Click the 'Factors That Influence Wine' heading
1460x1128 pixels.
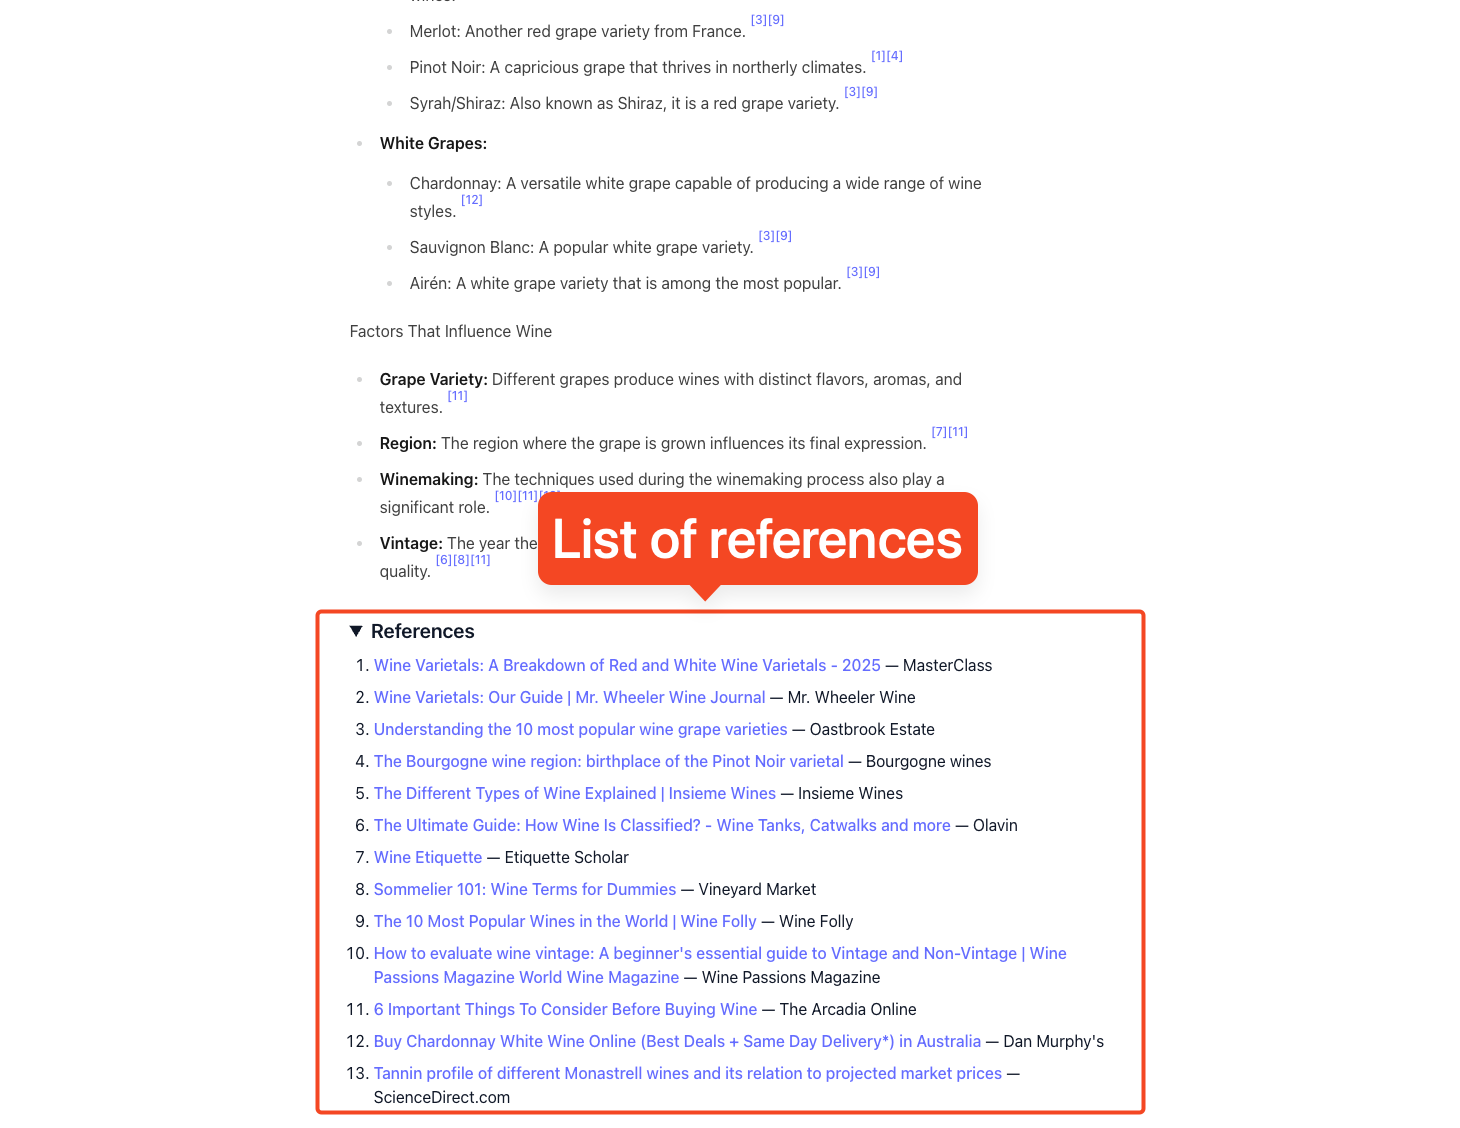pyautogui.click(x=451, y=331)
